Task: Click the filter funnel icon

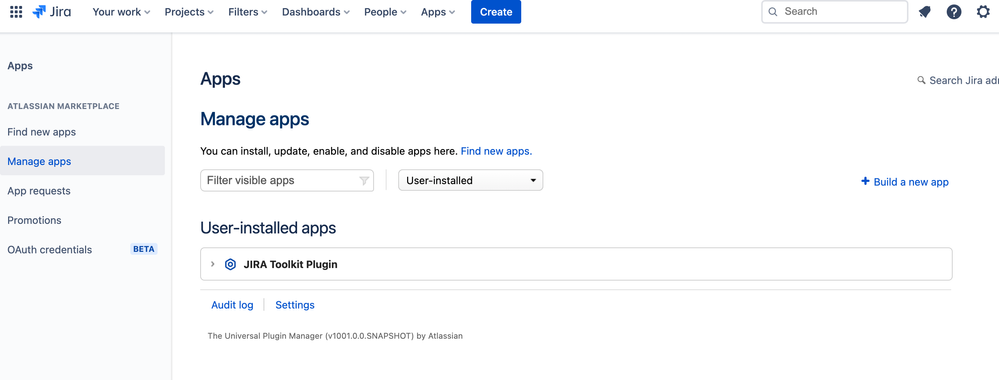Action: click(364, 180)
